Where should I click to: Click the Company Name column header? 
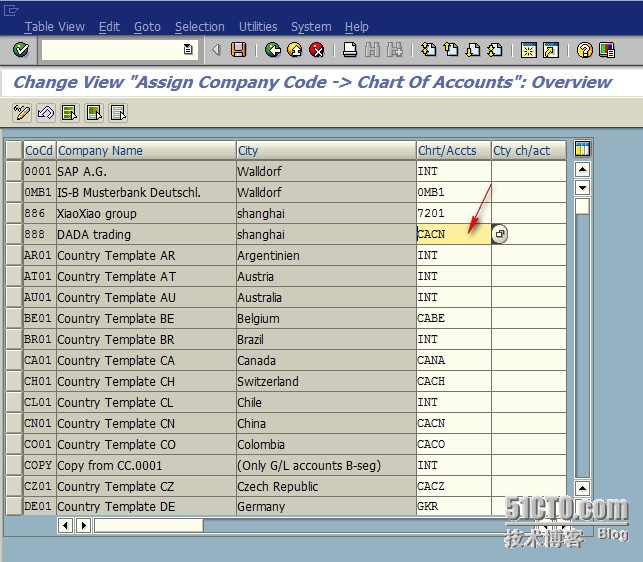[146, 150]
